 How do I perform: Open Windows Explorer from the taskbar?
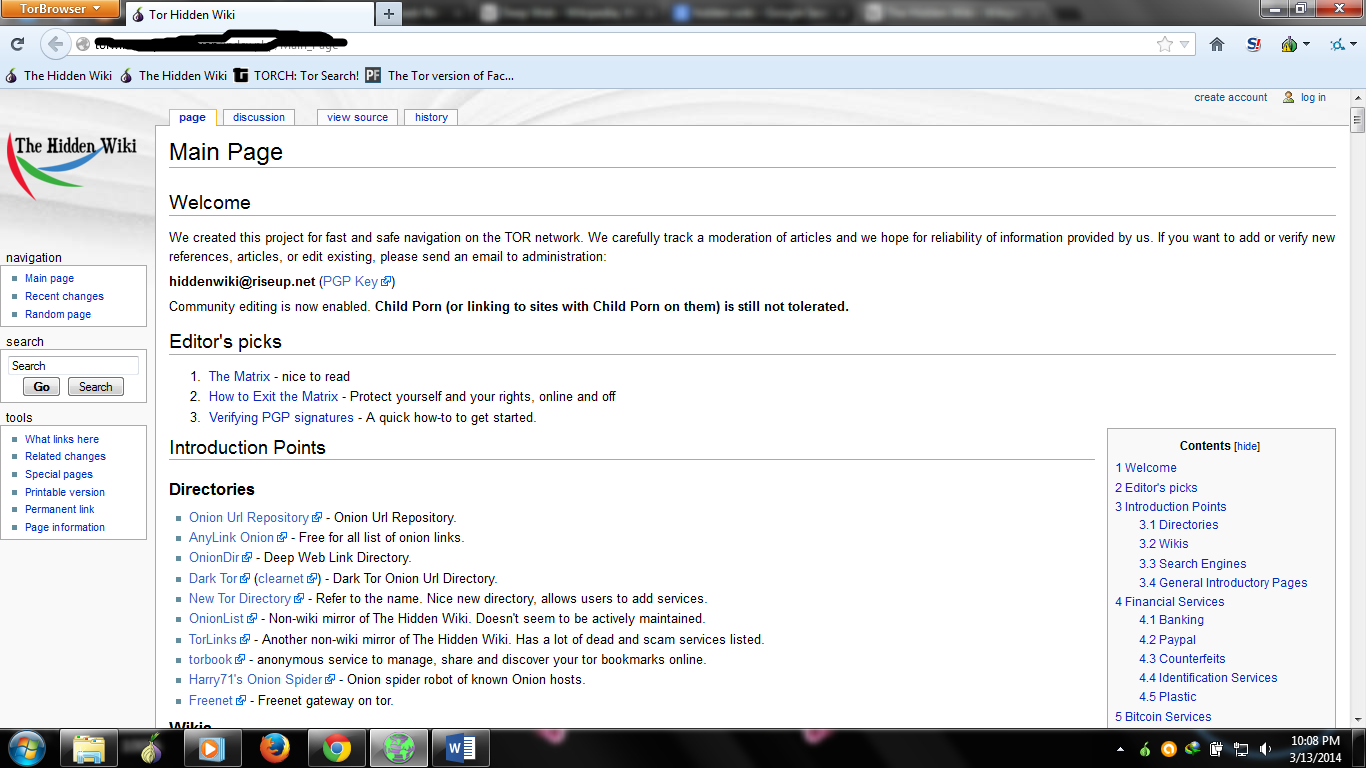tap(89, 748)
